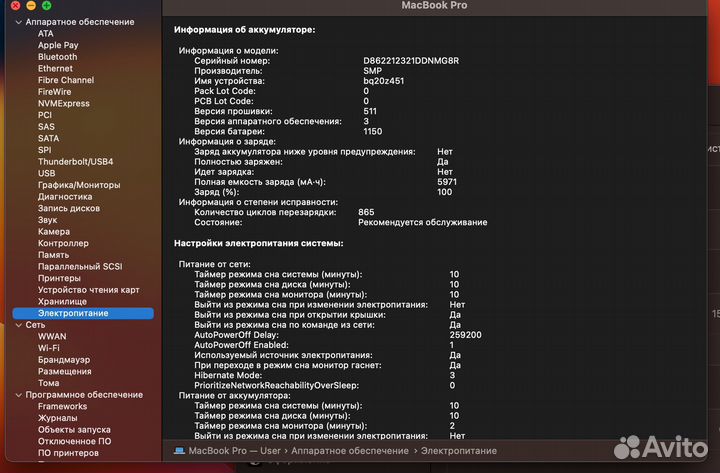Collapse the Сеть section chevron

[x=18, y=325]
